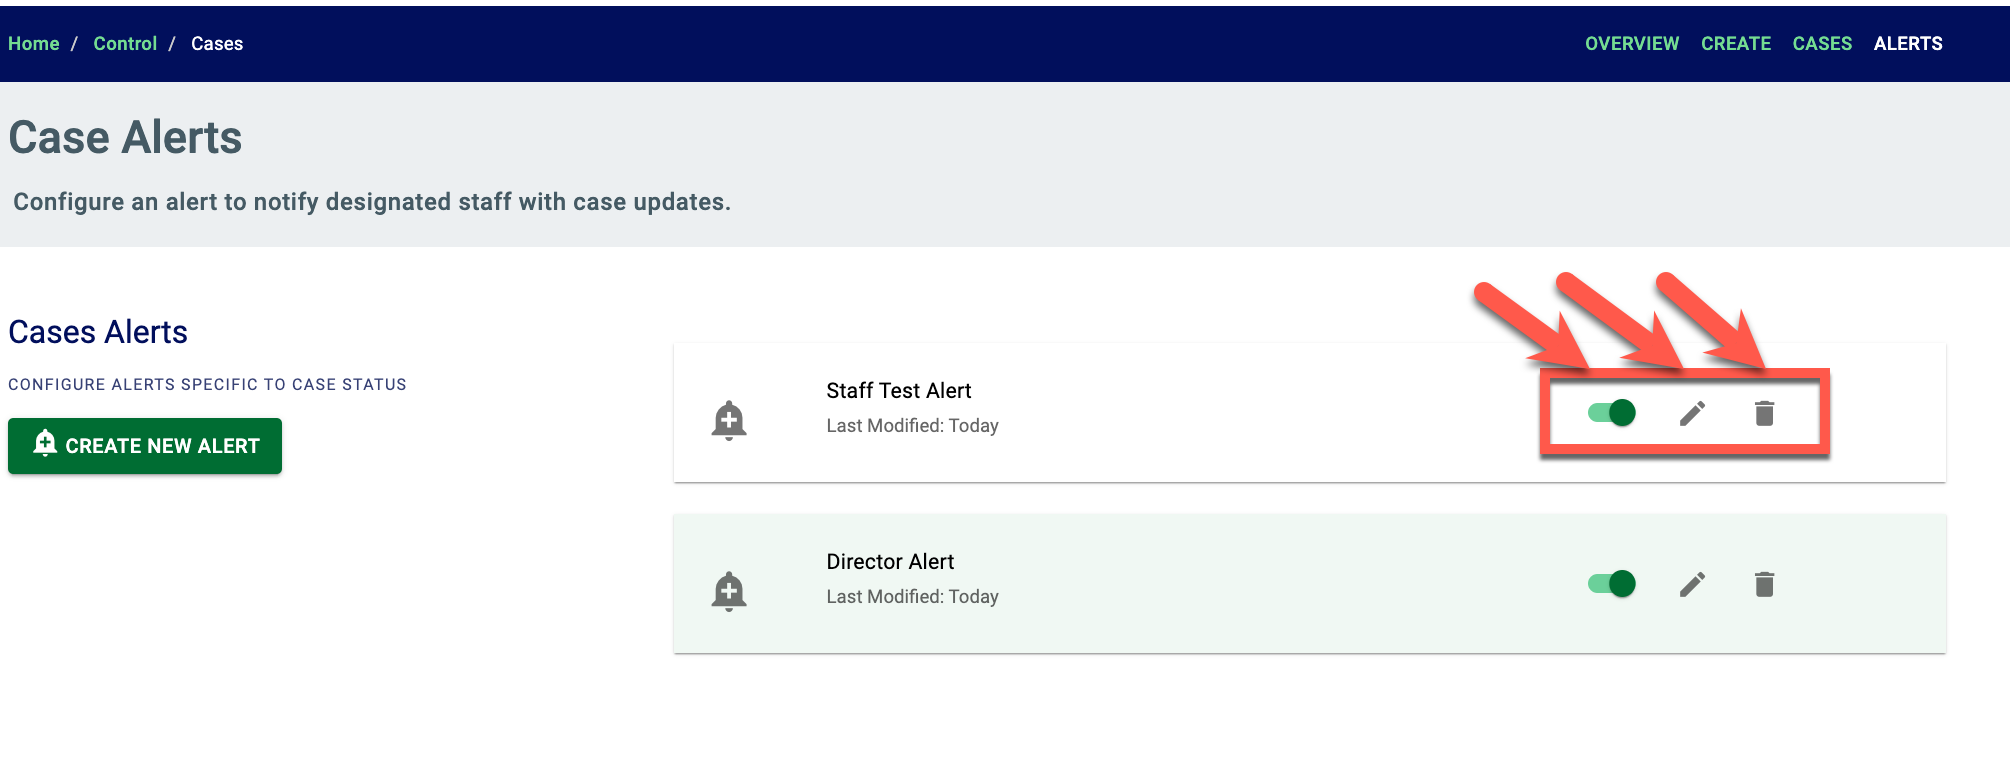Go to the Create tab
The width and height of the screenshot is (2010, 764).
1736,44
